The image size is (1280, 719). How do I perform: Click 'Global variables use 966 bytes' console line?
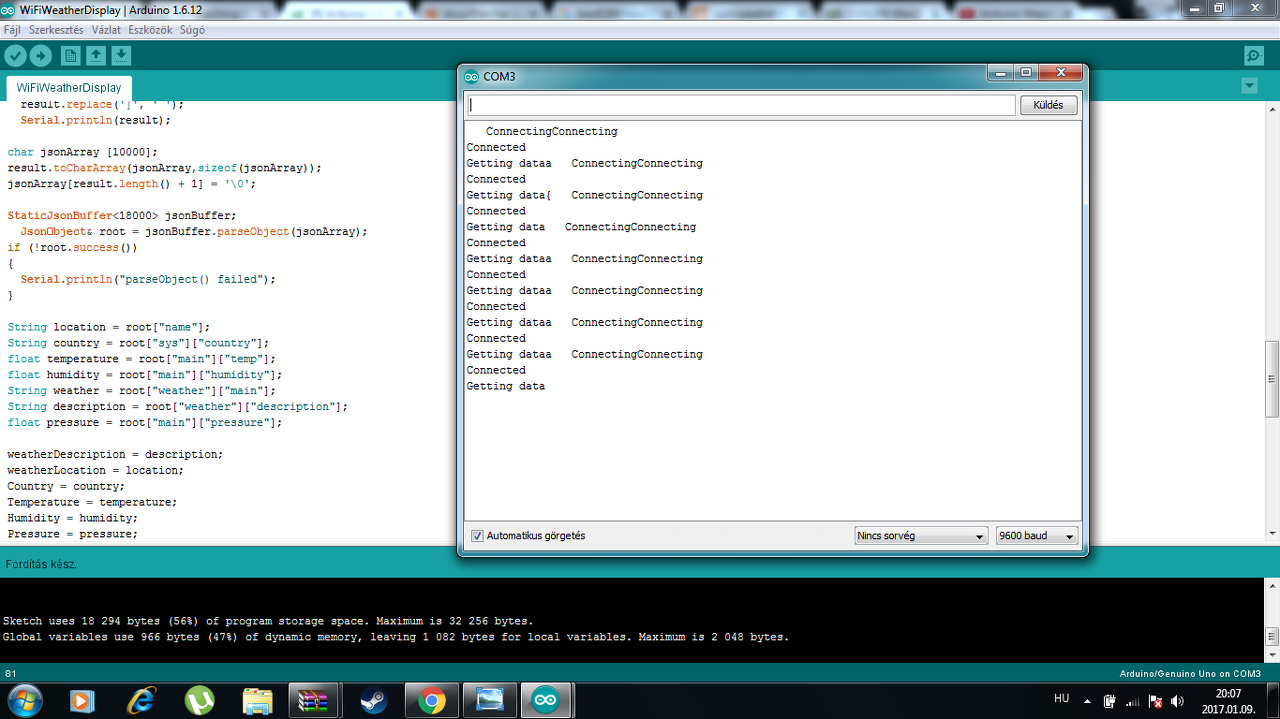click(396, 637)
